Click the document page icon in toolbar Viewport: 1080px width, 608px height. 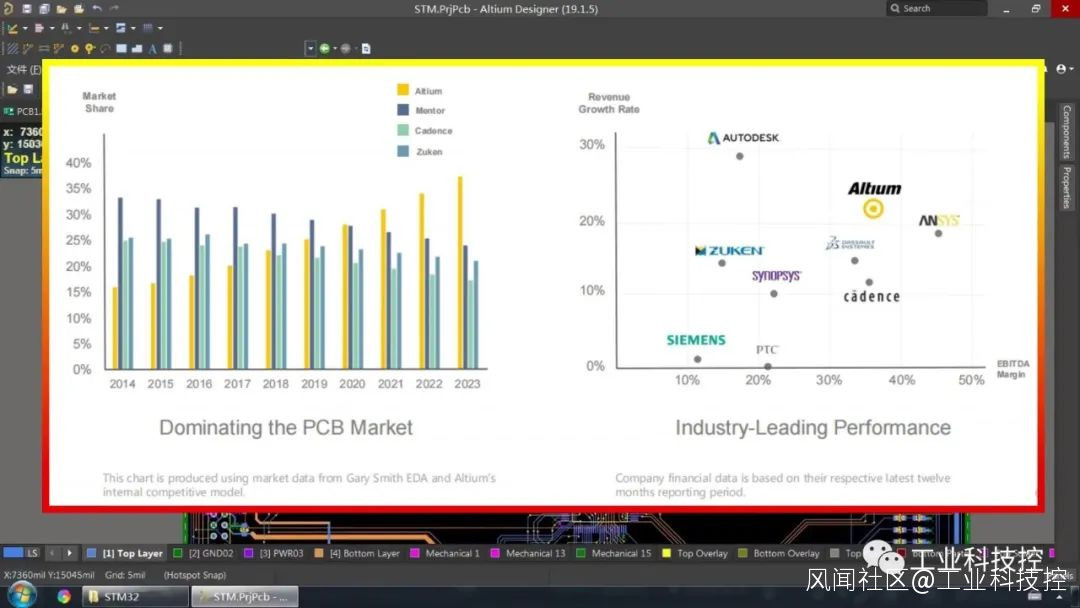(366, 48)
